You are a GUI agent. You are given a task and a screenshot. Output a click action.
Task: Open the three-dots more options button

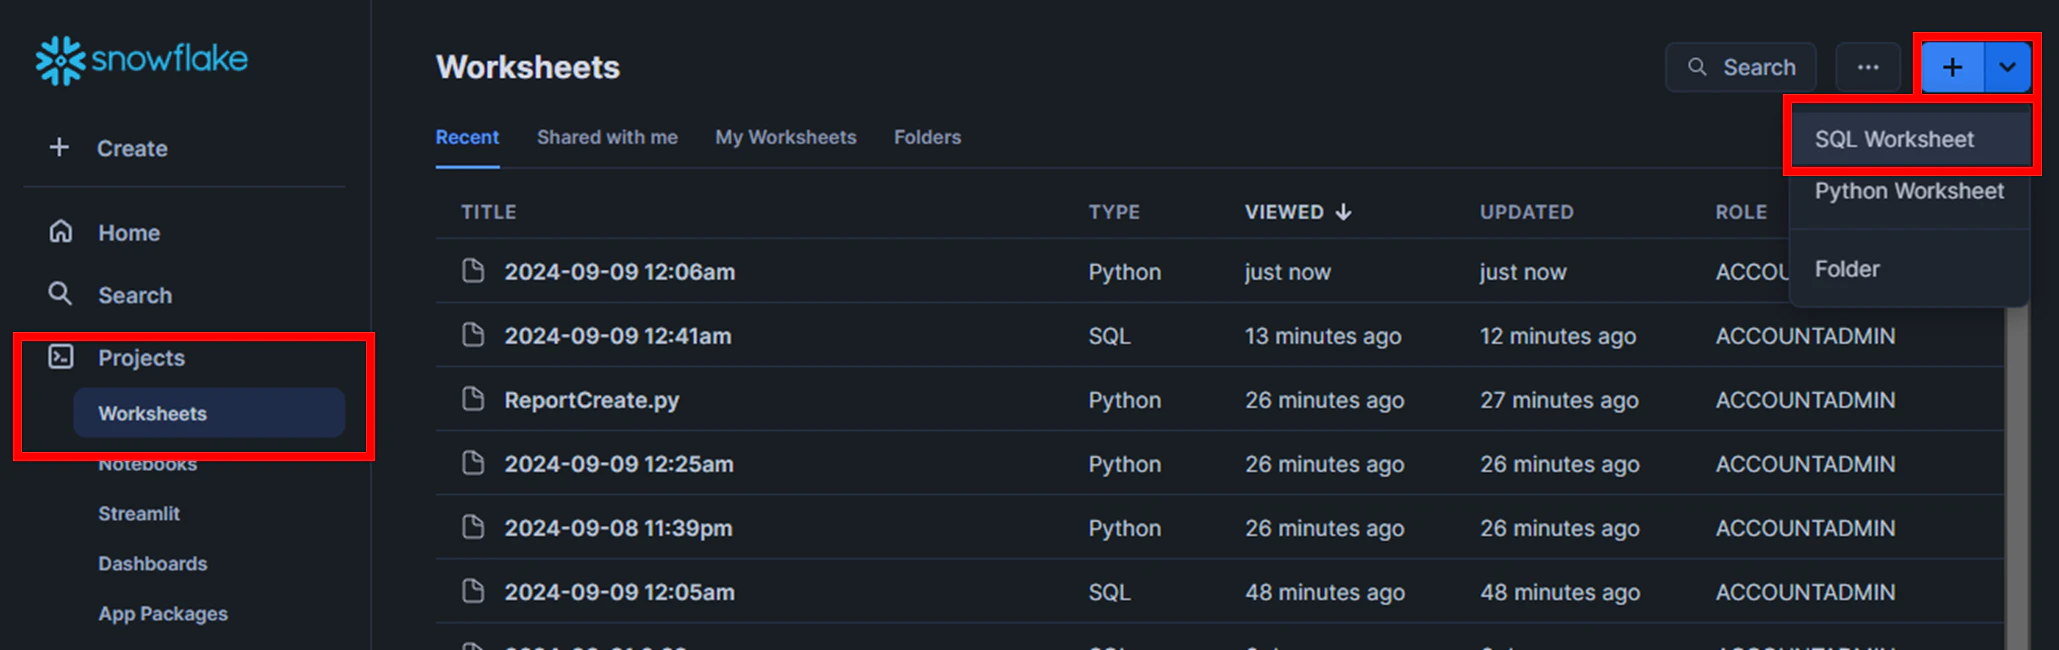[x=1868, y=67]
